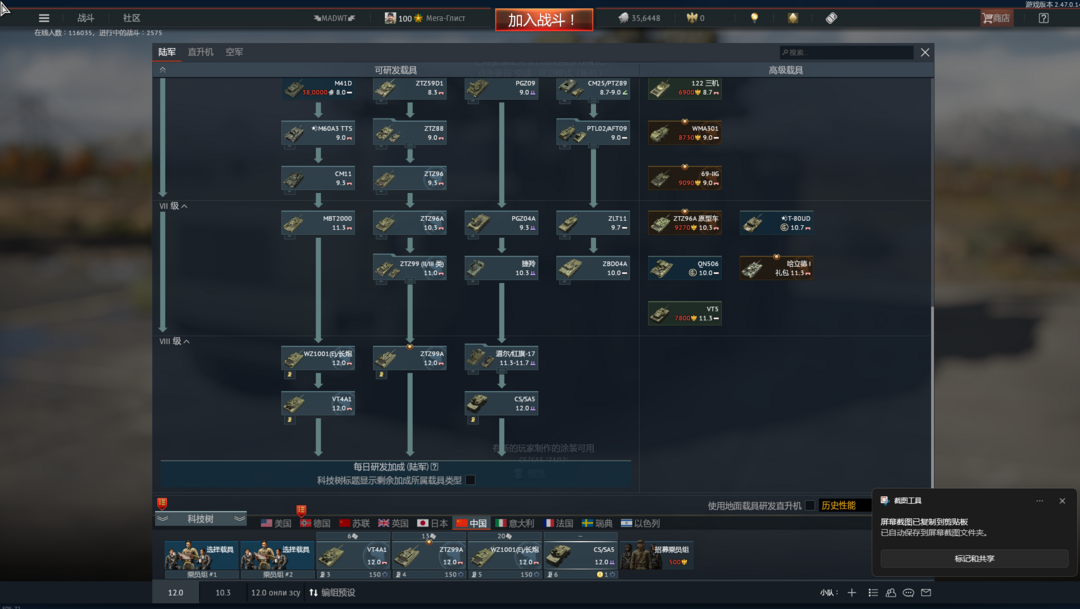The image size is (1080, 609).
Task: Select the premium T-80UD tank
Action: [x=776, y=223]
